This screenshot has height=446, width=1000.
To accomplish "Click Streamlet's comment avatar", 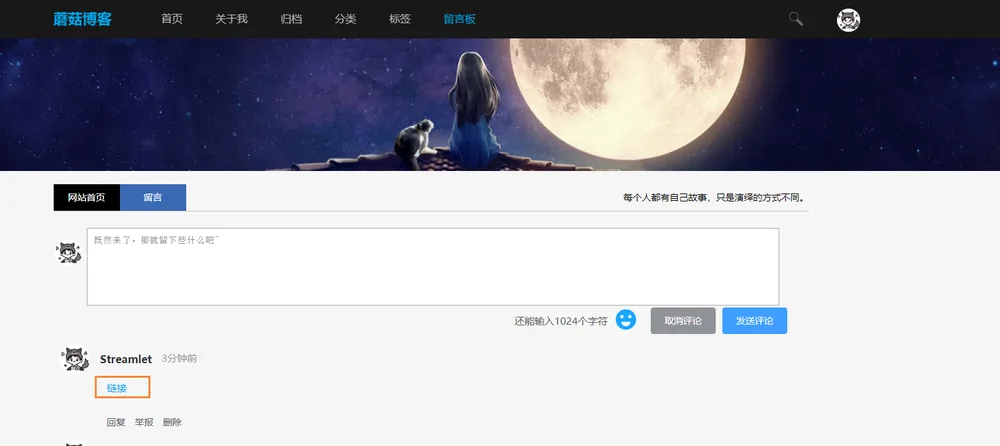I will 75,359.
